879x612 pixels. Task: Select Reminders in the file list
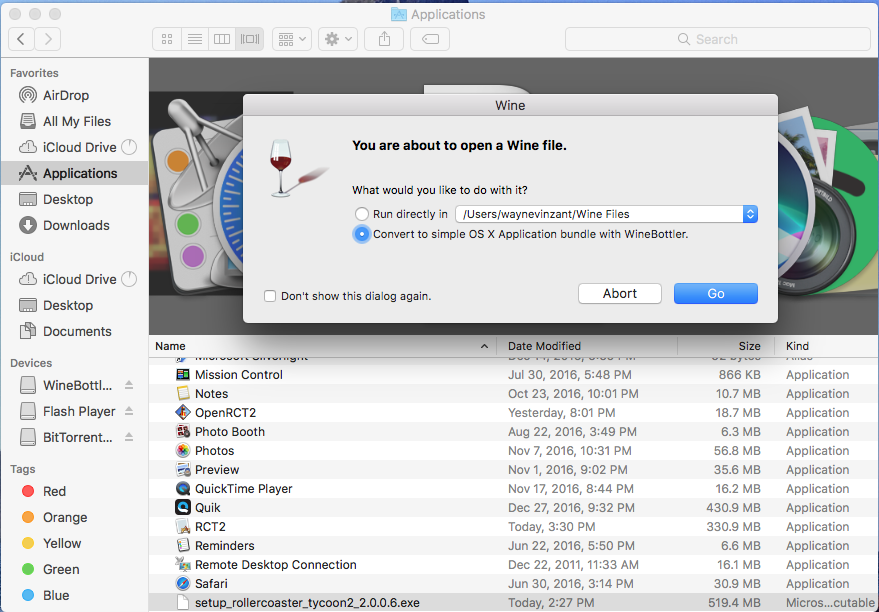click(x=513, y=546)
